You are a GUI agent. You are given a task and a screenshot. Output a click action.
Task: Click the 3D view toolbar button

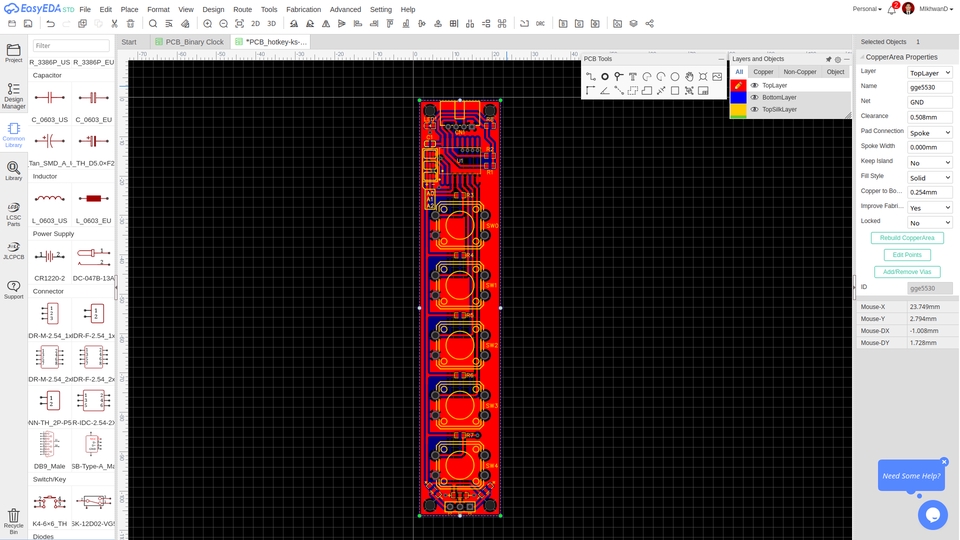pyautogui.click(x=271, y=23)
